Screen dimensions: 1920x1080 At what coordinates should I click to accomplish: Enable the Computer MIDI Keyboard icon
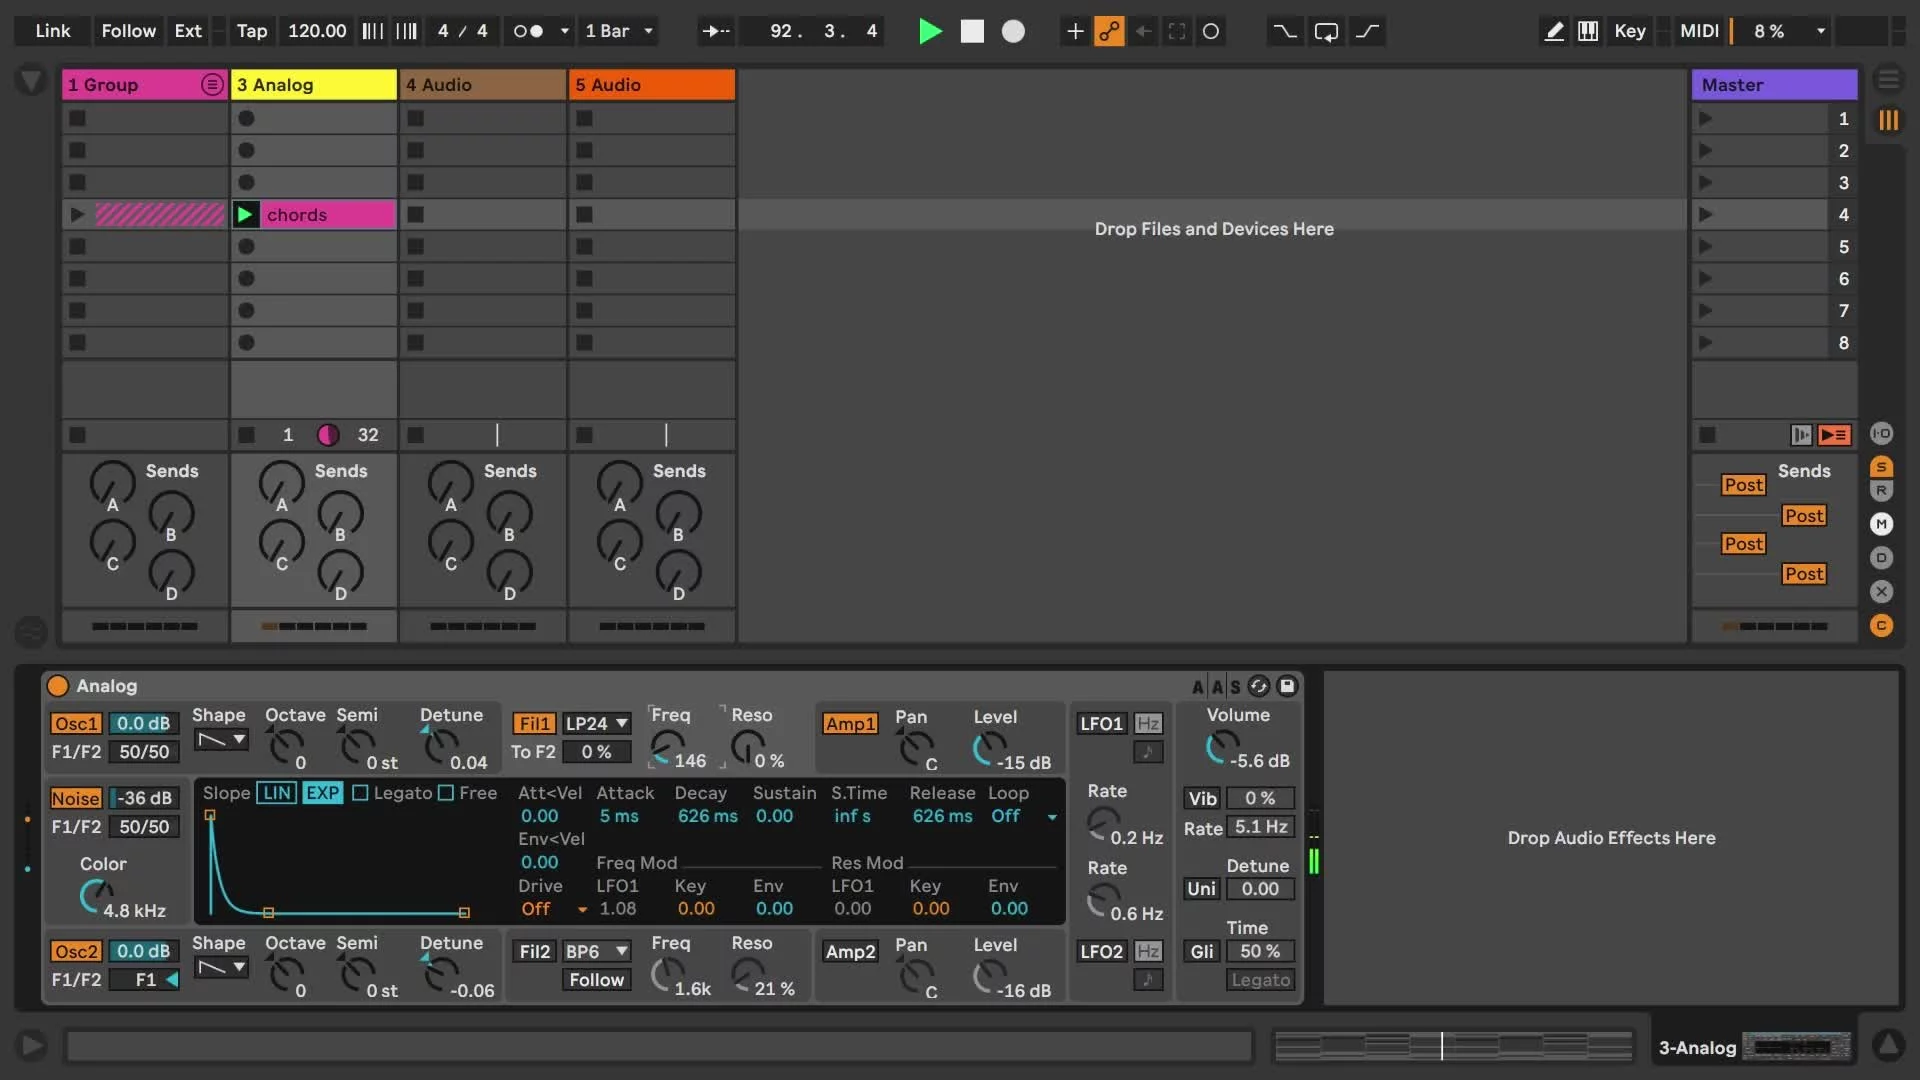[1587, 31]
